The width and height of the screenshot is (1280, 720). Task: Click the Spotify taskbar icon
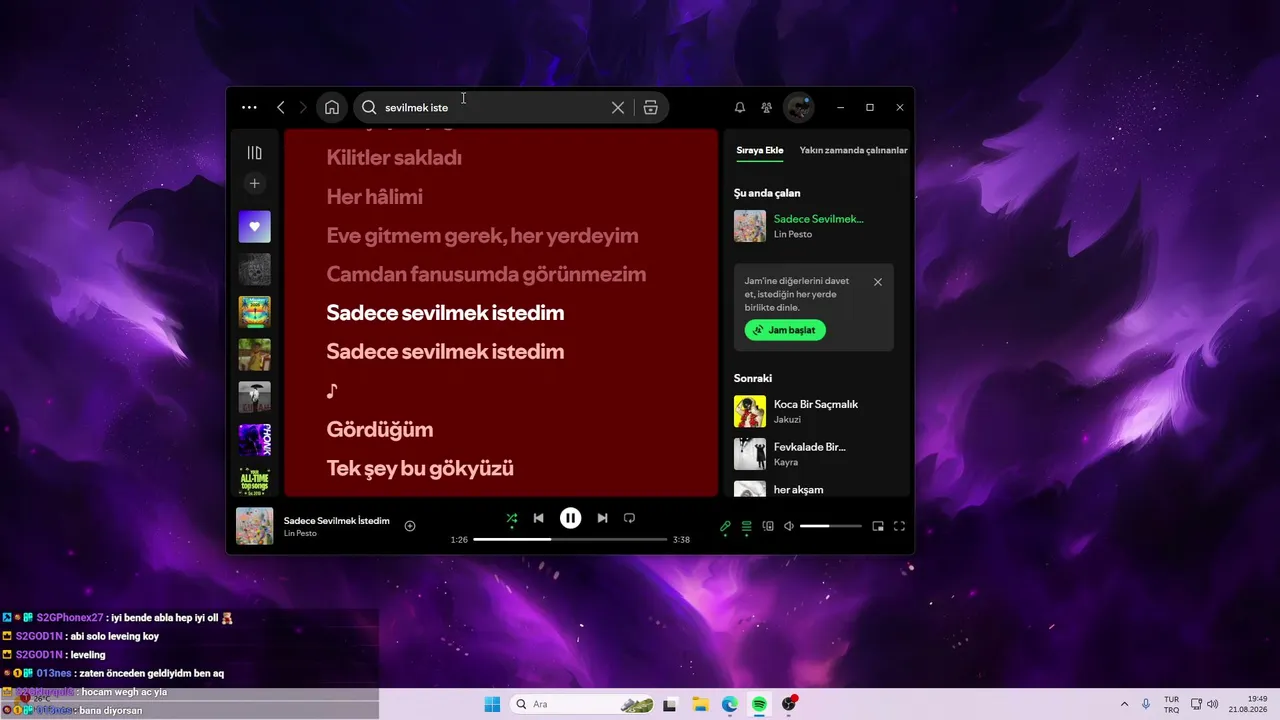[759, 704]
